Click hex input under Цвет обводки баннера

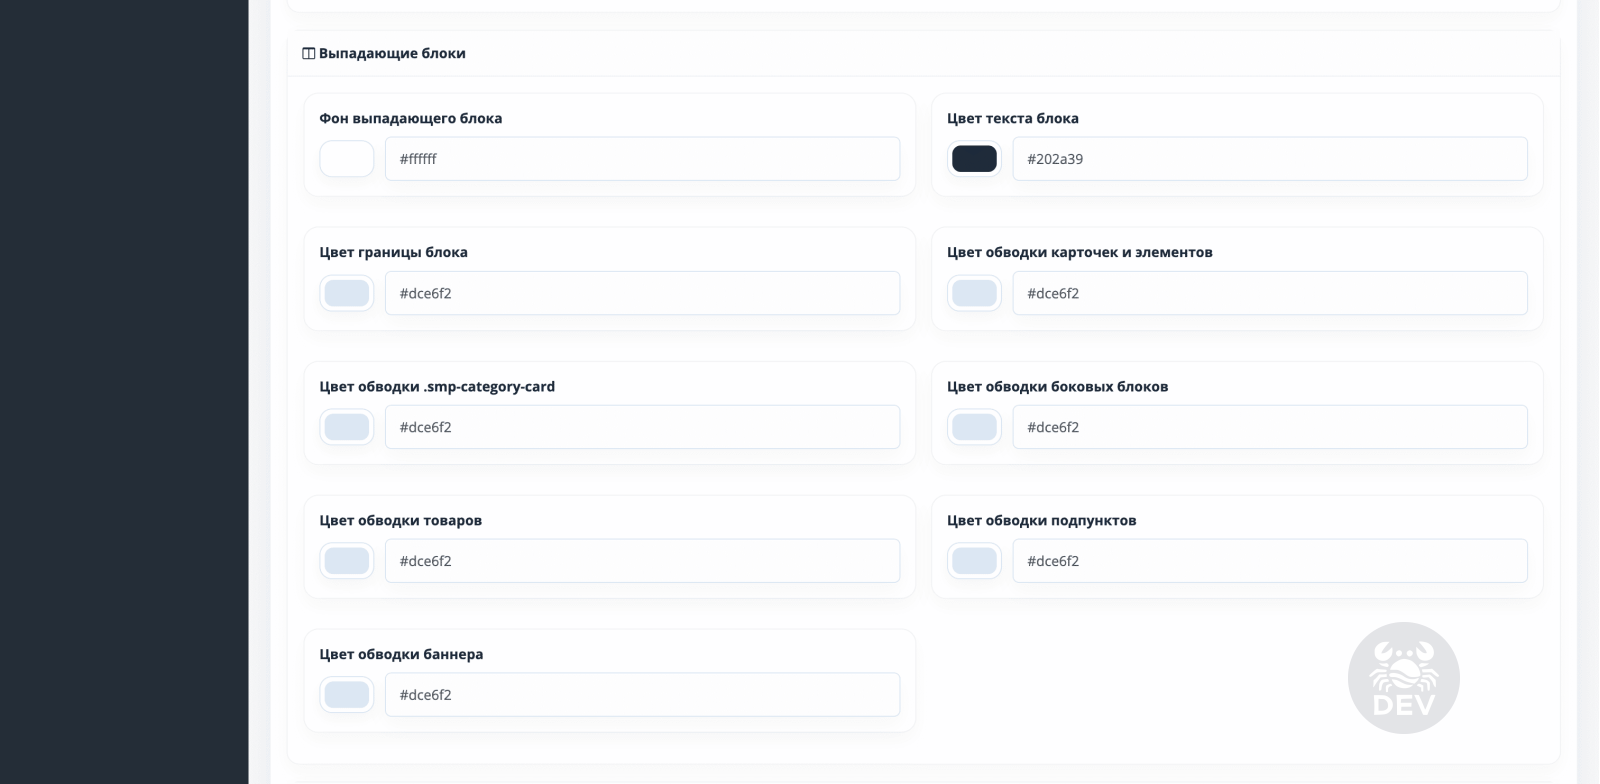point(642,695)
